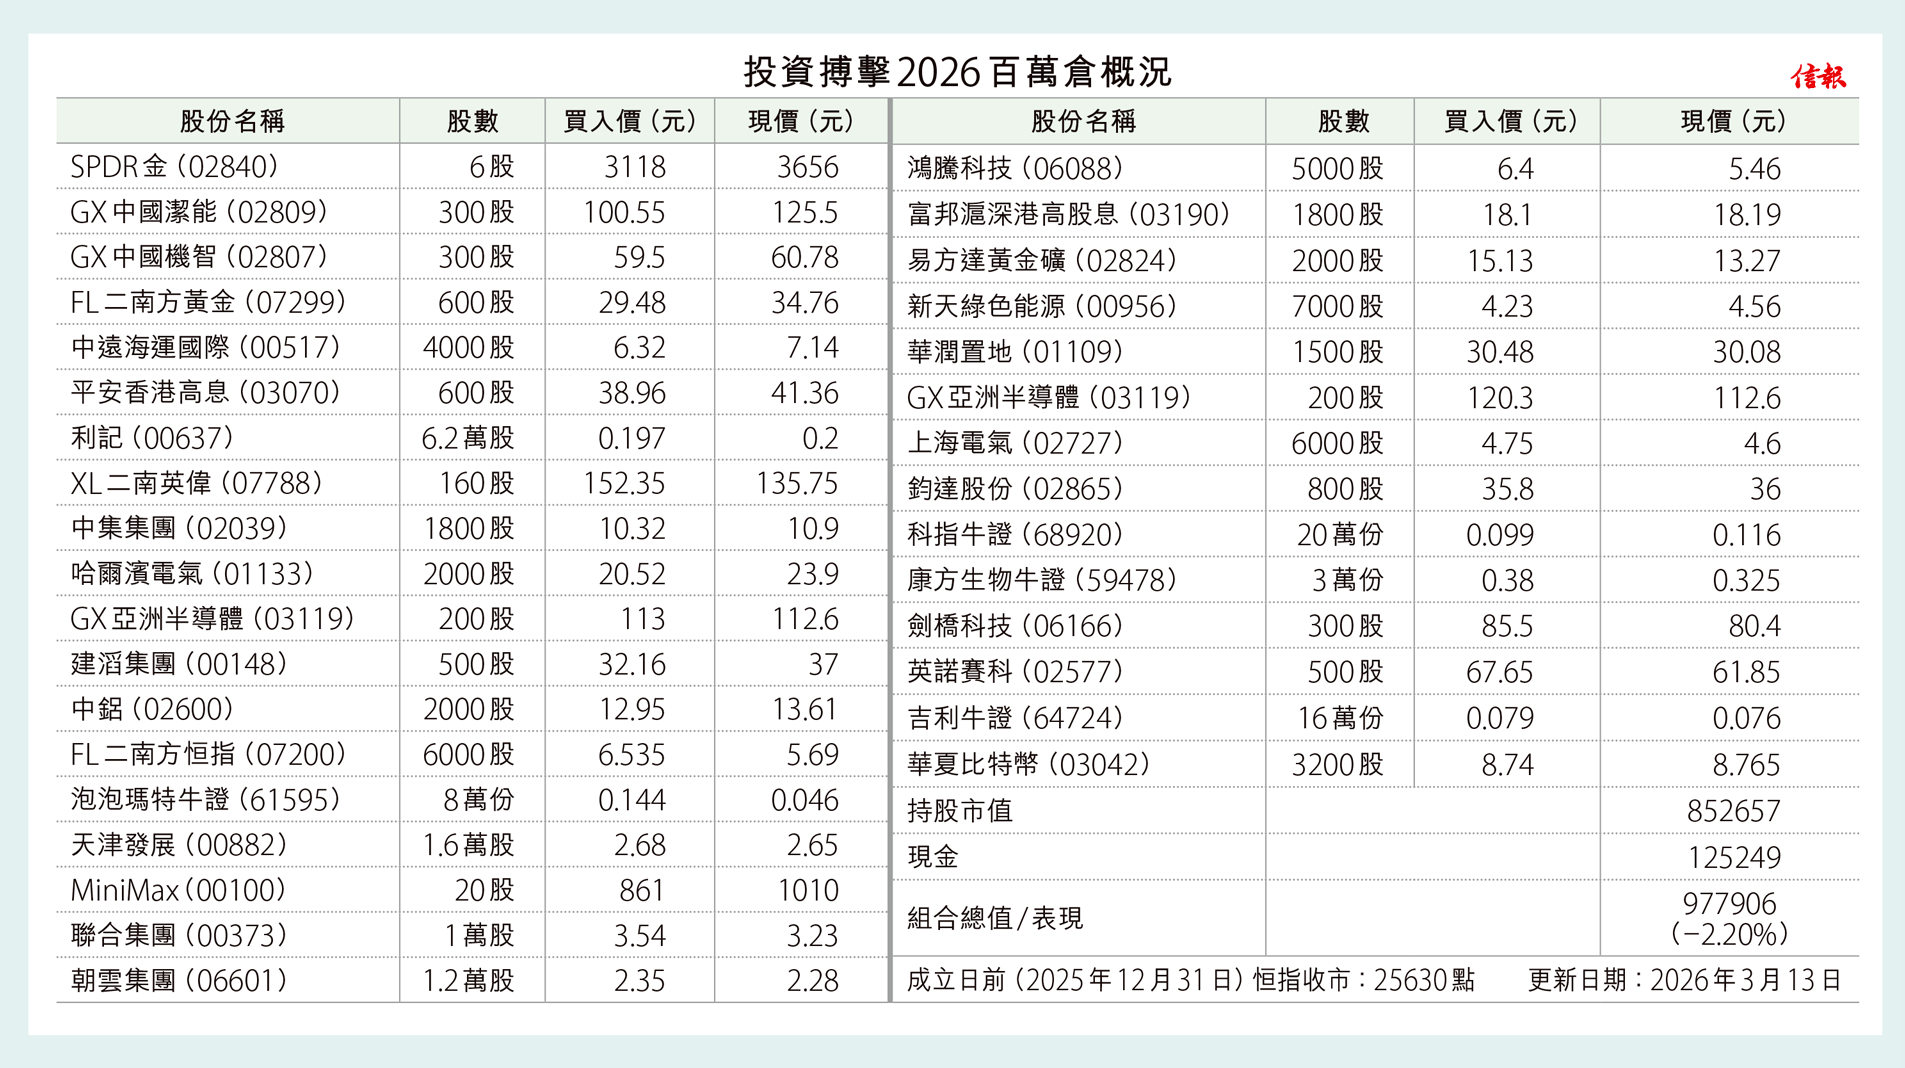The height and width of the screenshot is (1068, 1905).
Task: Click the 利記 (00637) share count 6.2萬股
Action: [467, 438]
